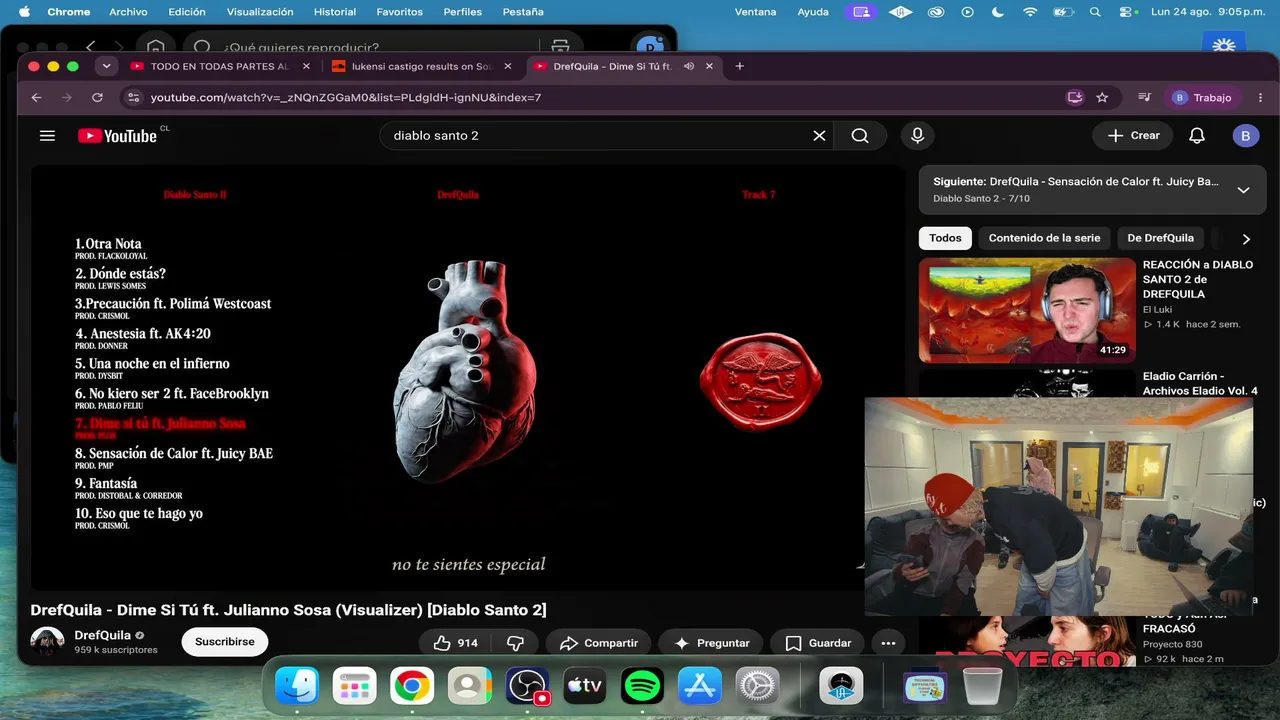The height and width of the screenshot is (720, 1280).
Task: Close the 'lukensi castigo results' tab
Action: coord(508,66)
